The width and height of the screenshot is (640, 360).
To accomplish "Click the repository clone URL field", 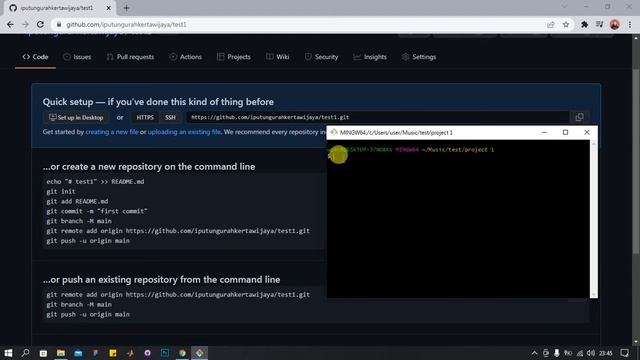I will coord(378,118).
